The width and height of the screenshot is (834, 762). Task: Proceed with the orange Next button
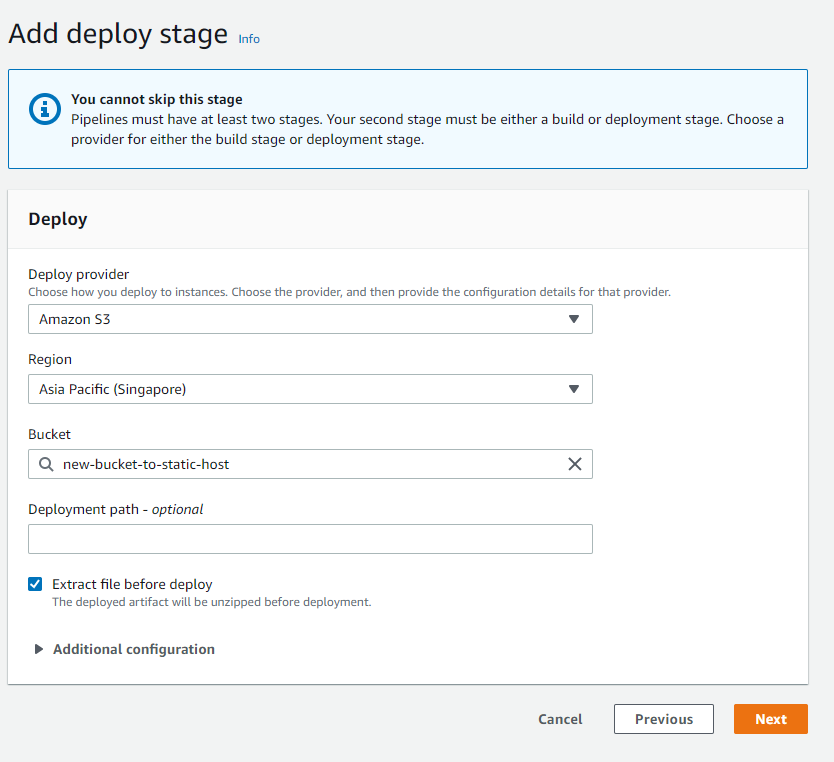(771, 719)
